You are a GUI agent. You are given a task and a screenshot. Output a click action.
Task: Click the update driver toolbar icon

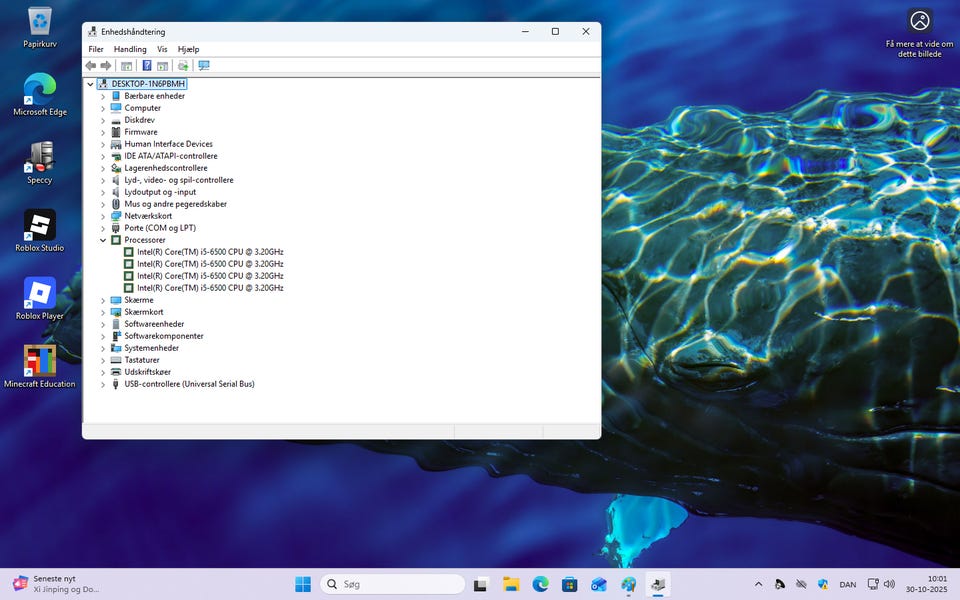pos(183,66)
